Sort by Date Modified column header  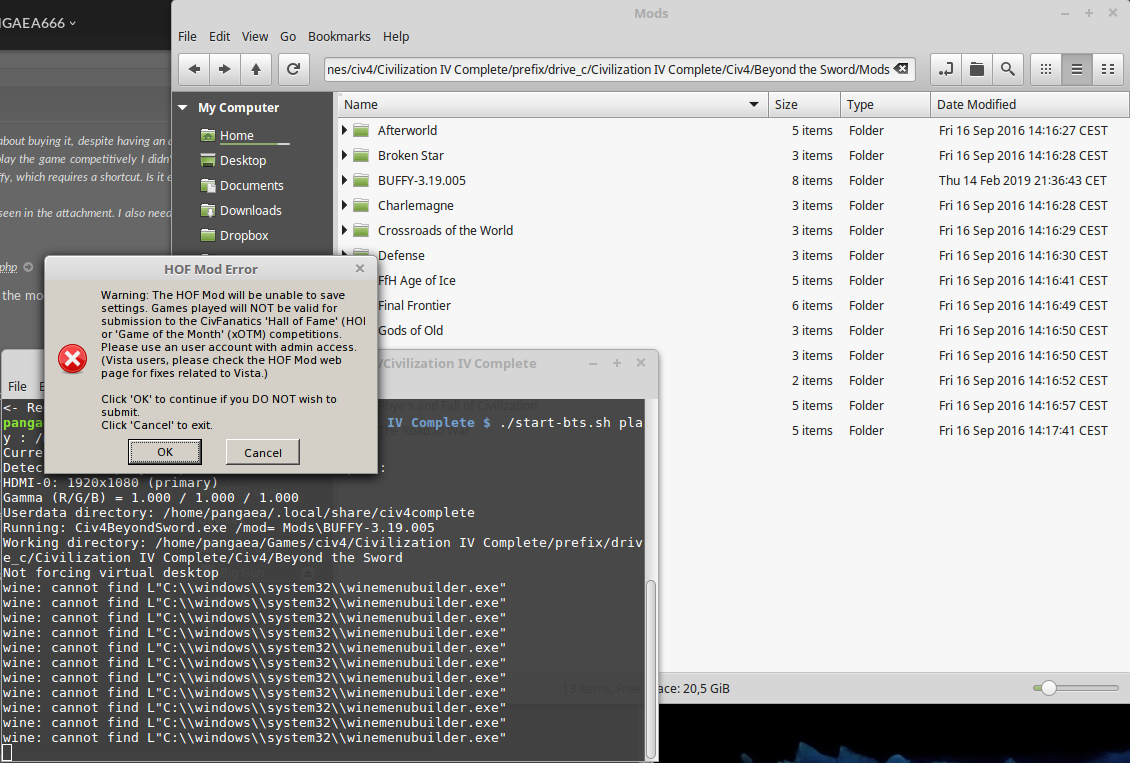click(x=1030, y=104)
